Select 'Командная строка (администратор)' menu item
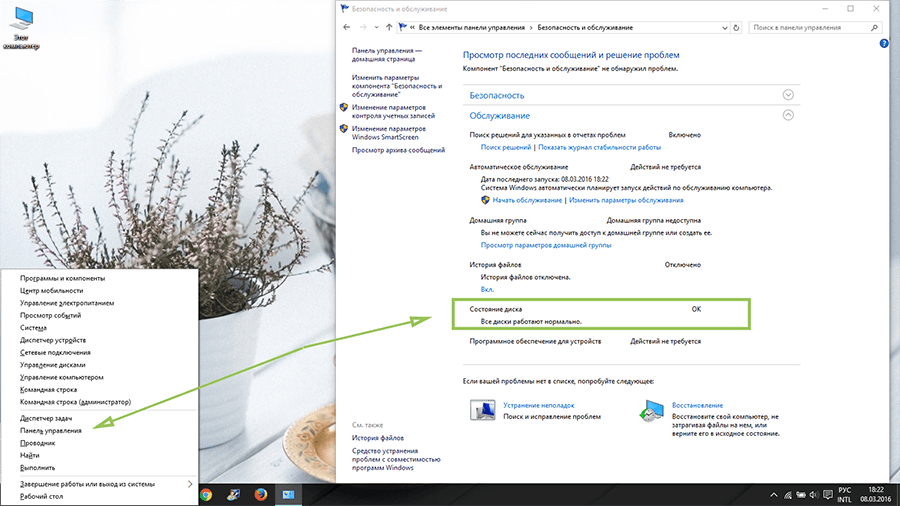Screen dimensions: 900x506 (x=100, y=402)
